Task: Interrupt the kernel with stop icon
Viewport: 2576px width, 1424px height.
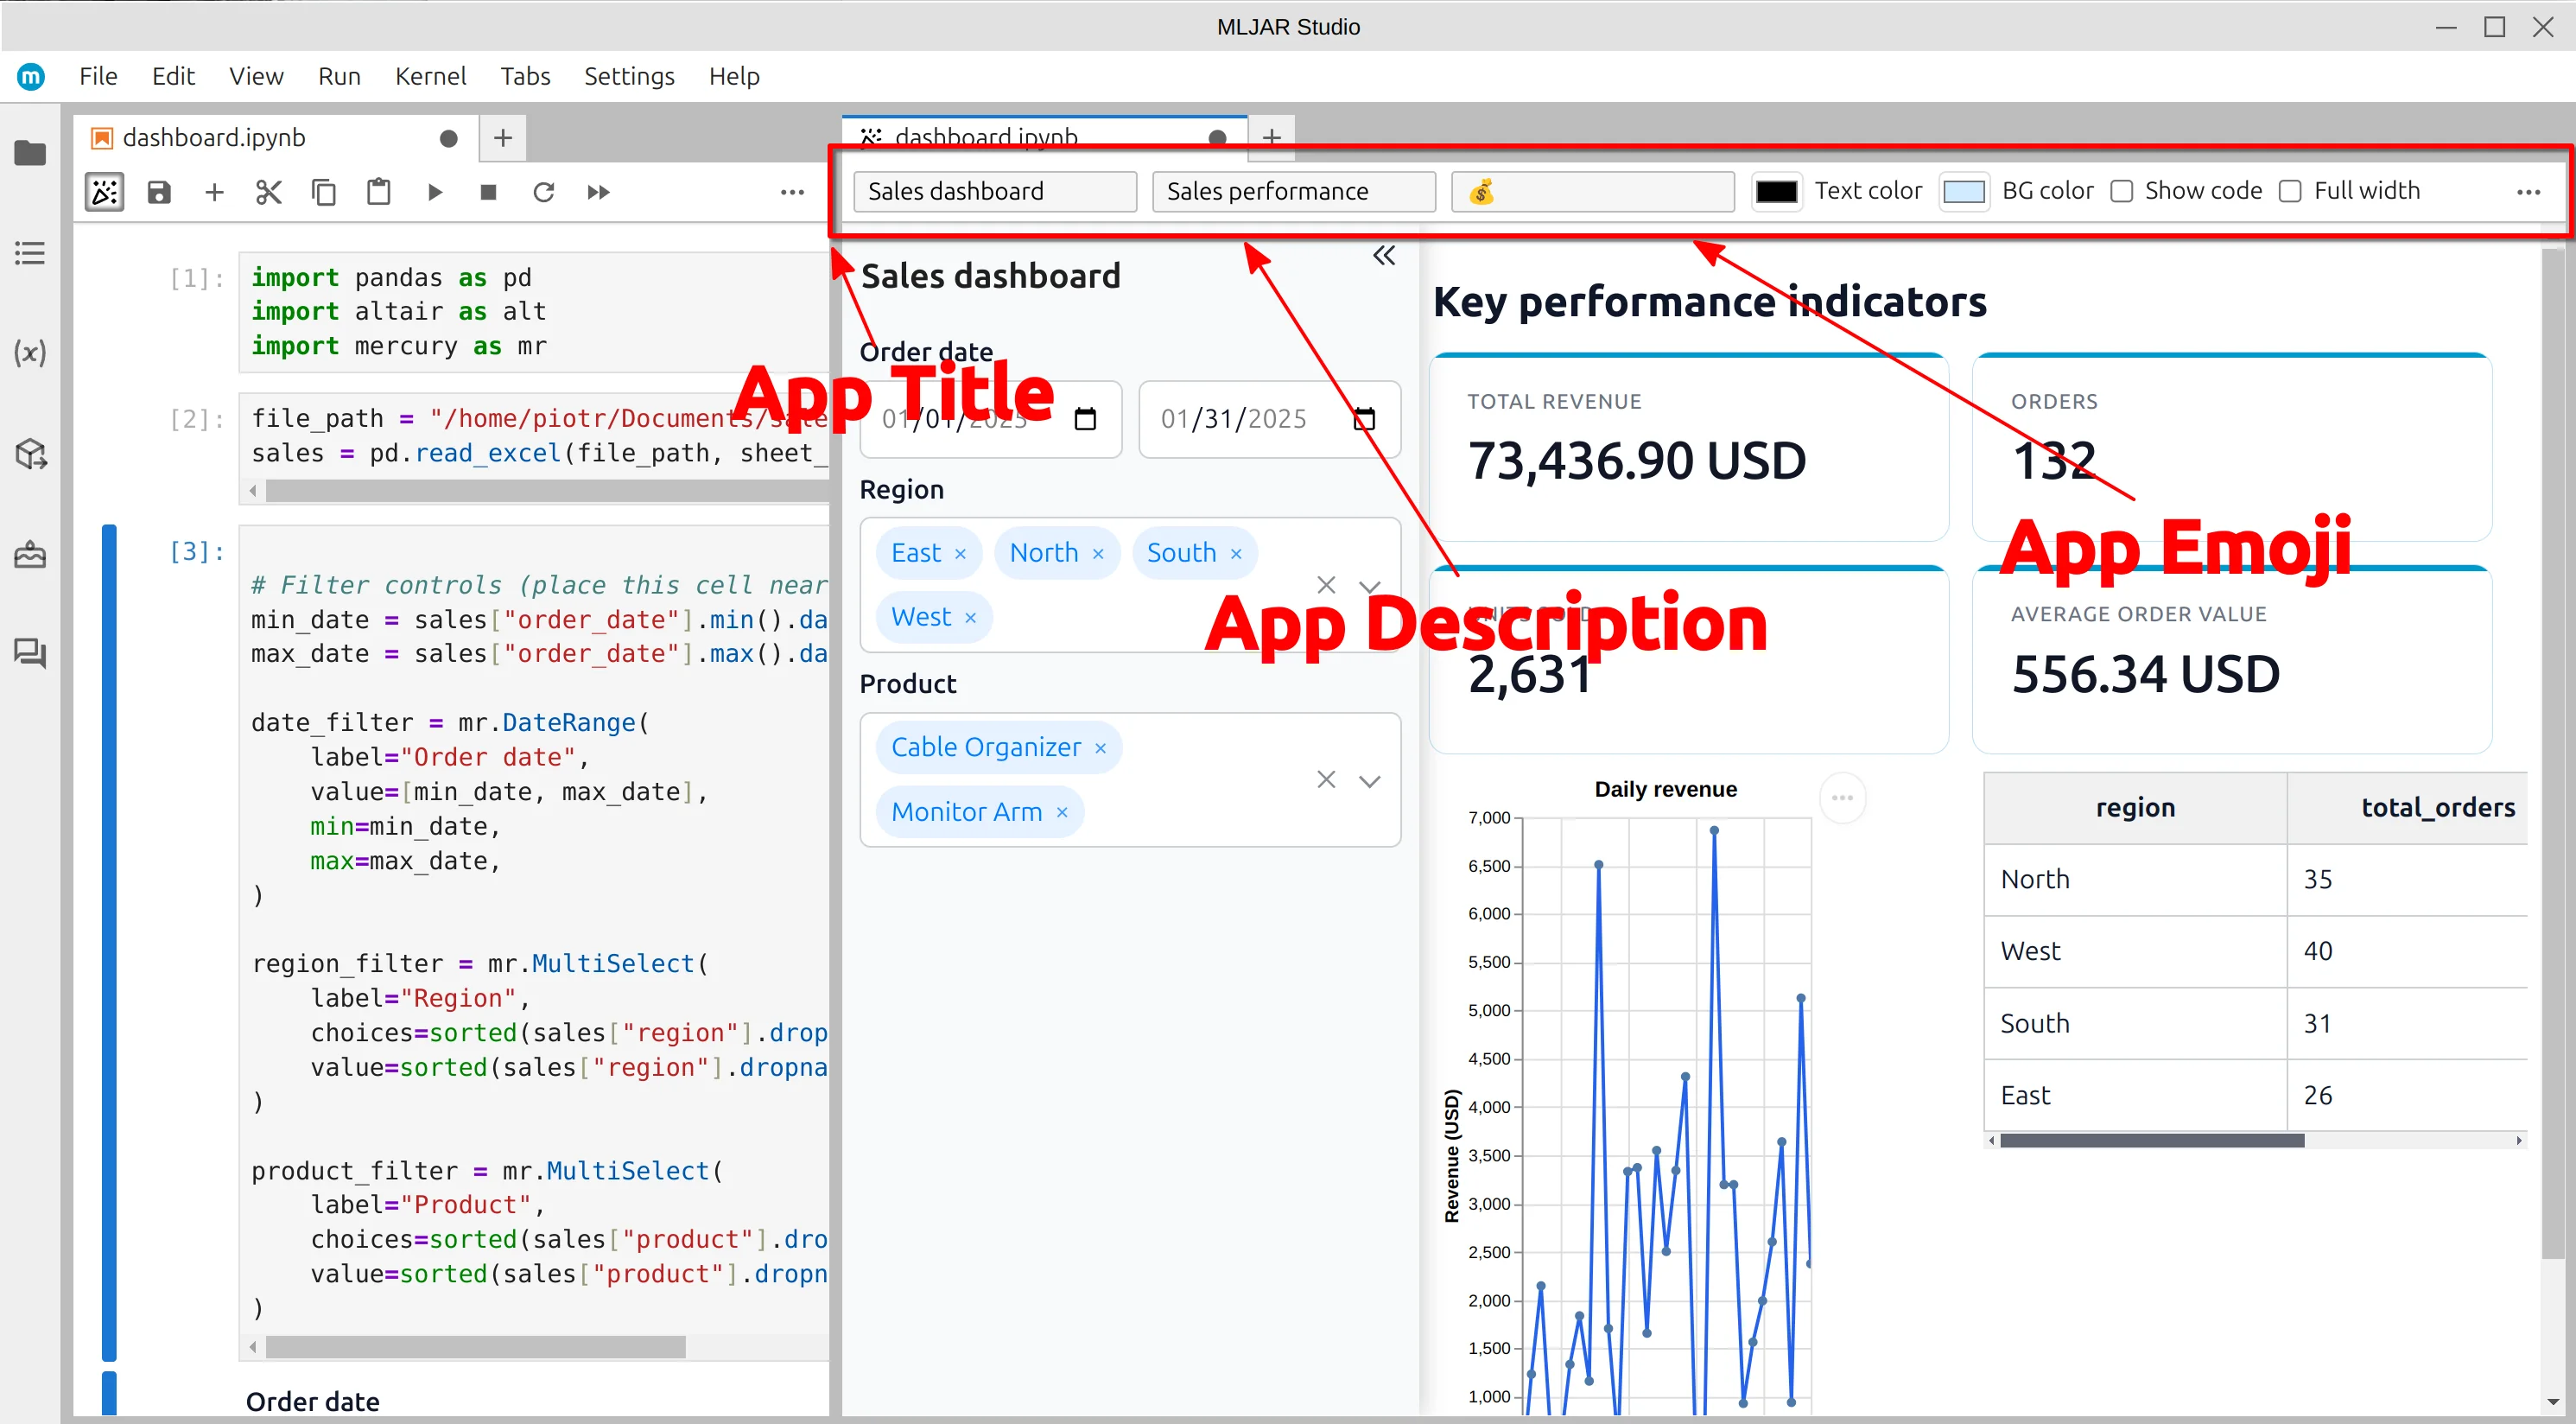Action: 488,192
